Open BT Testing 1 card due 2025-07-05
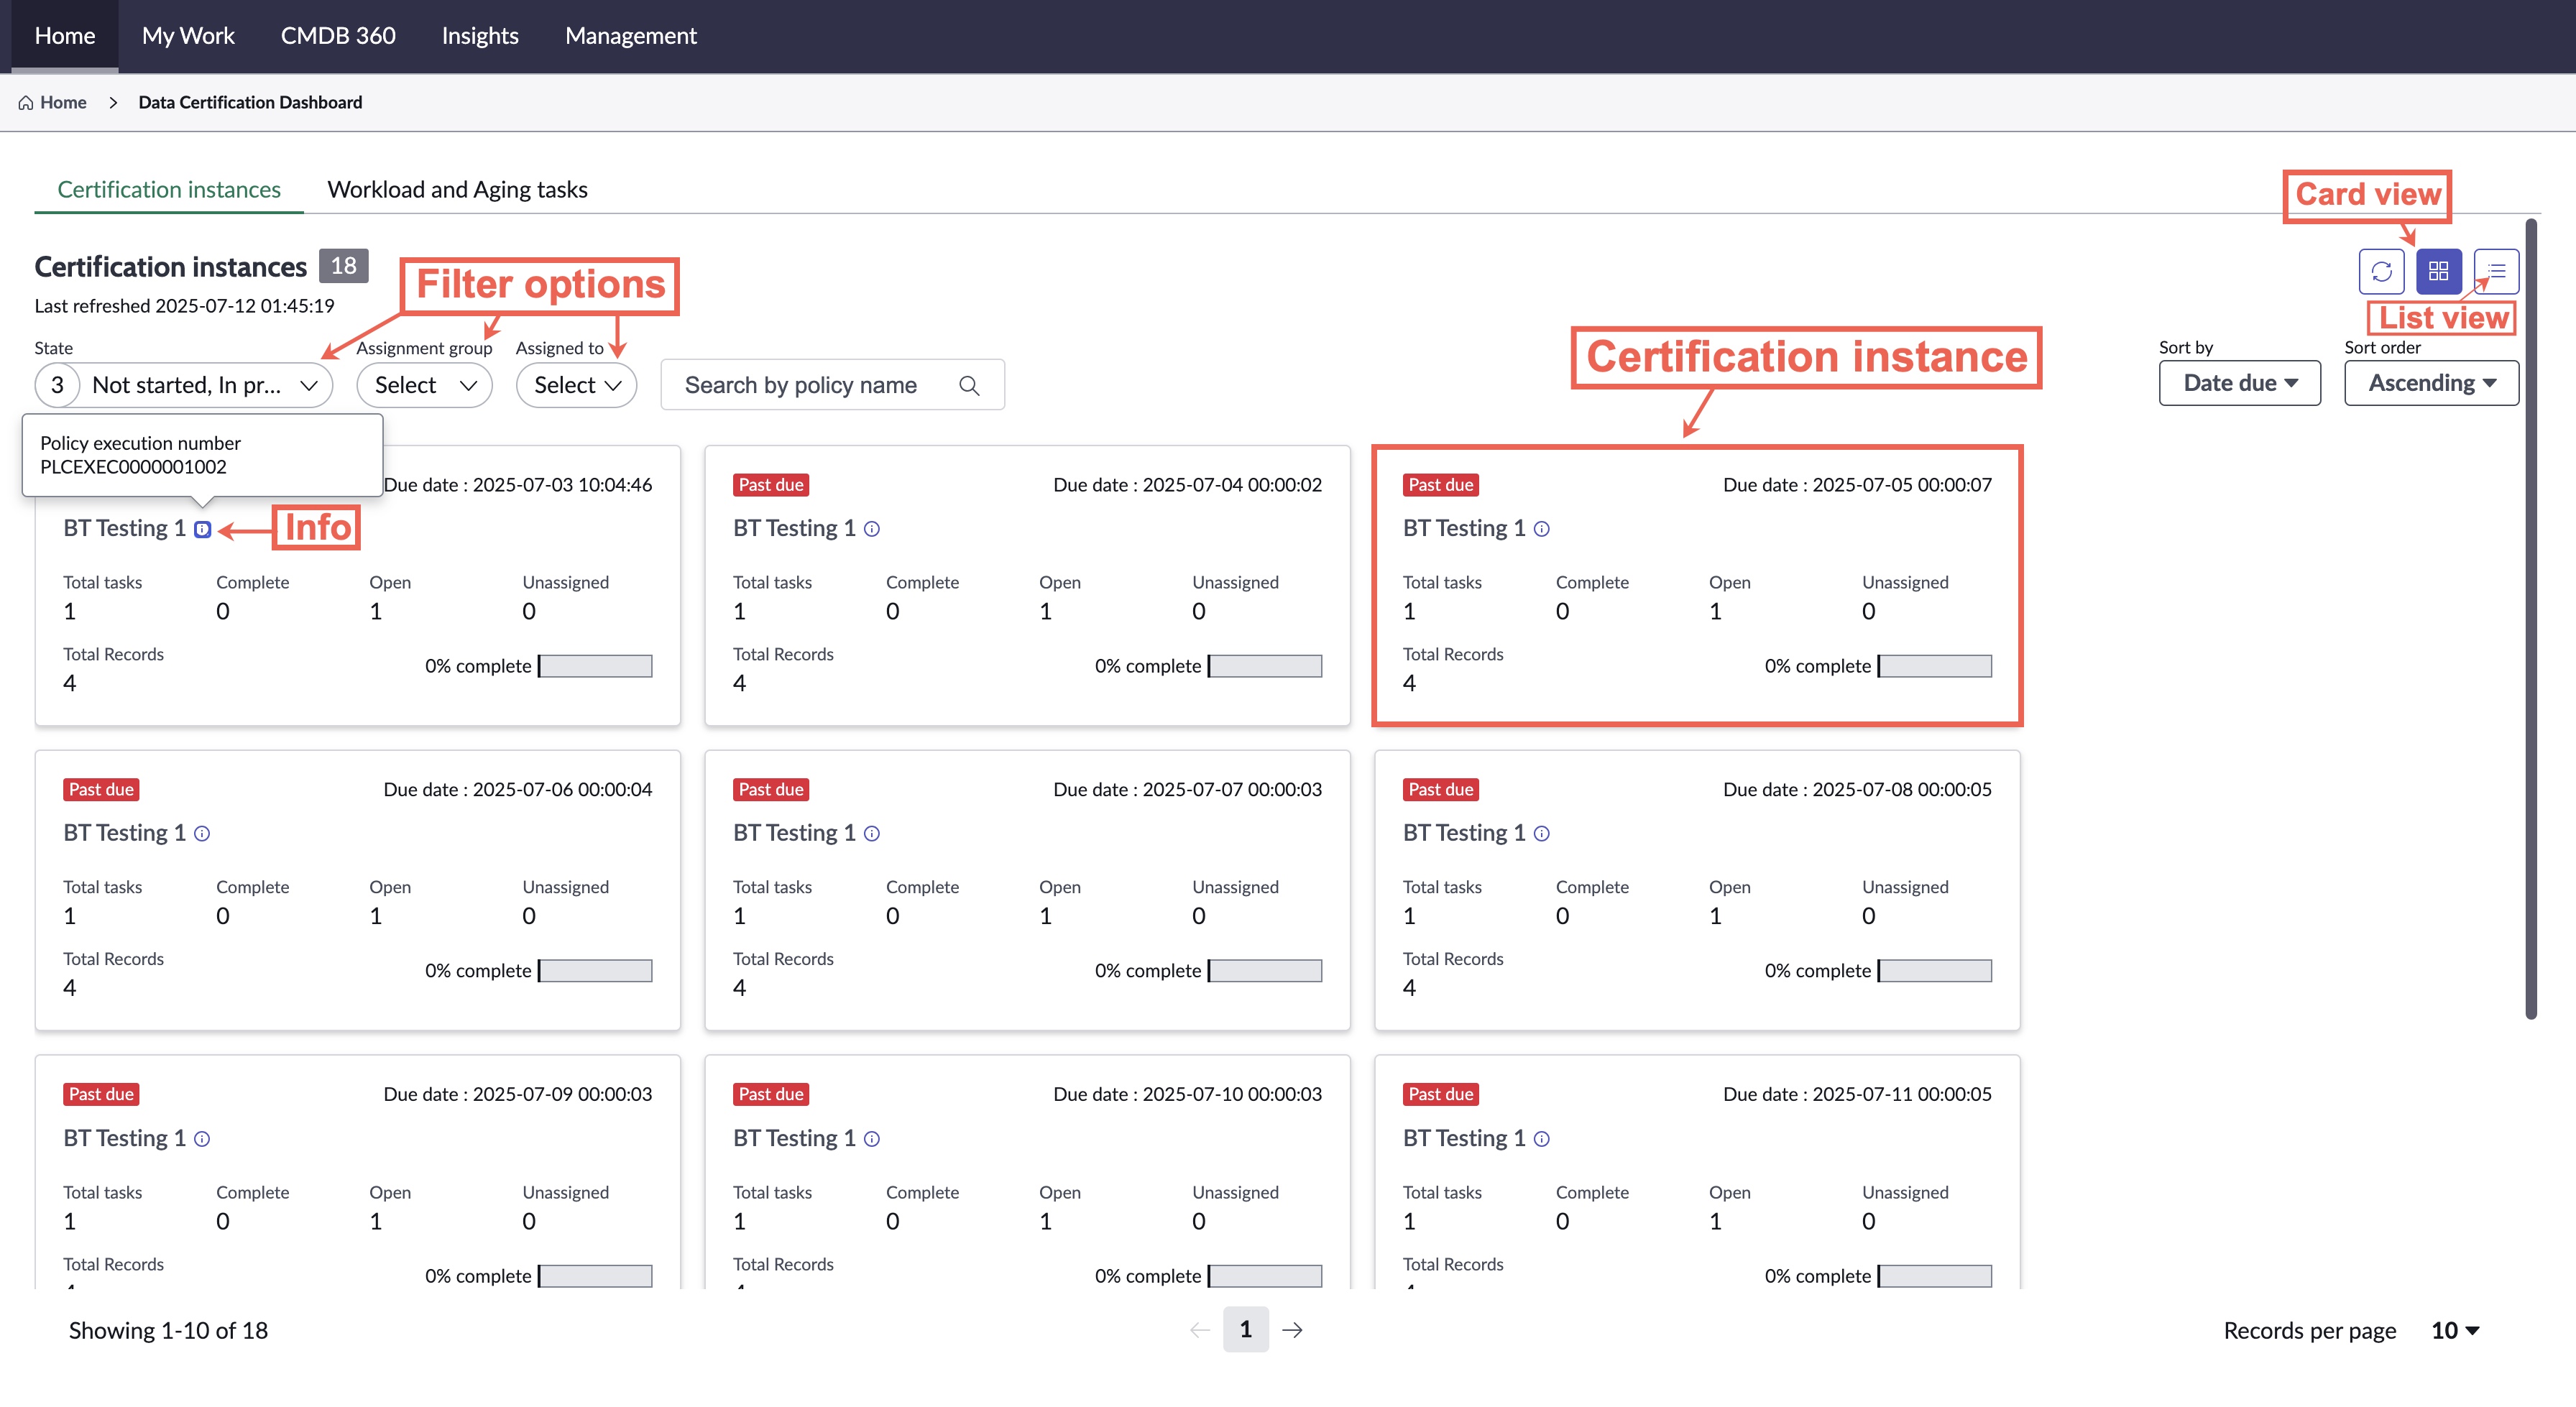This screenshot has width=2576, height=1407. (1697, 585)
